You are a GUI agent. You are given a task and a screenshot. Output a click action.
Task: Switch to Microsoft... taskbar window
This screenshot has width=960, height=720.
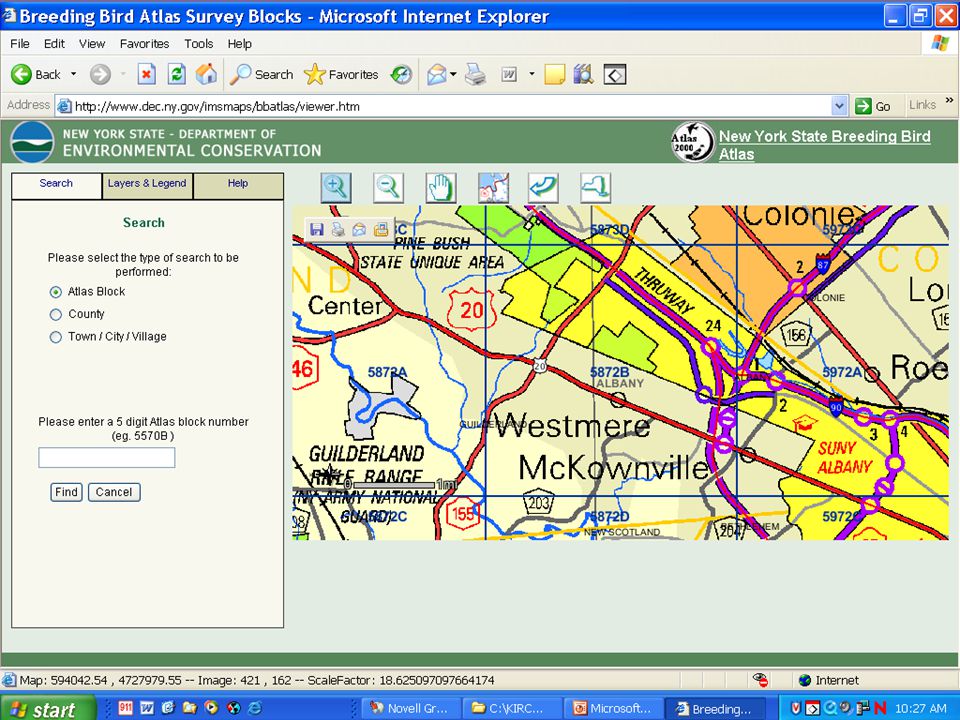coord(611,708)
